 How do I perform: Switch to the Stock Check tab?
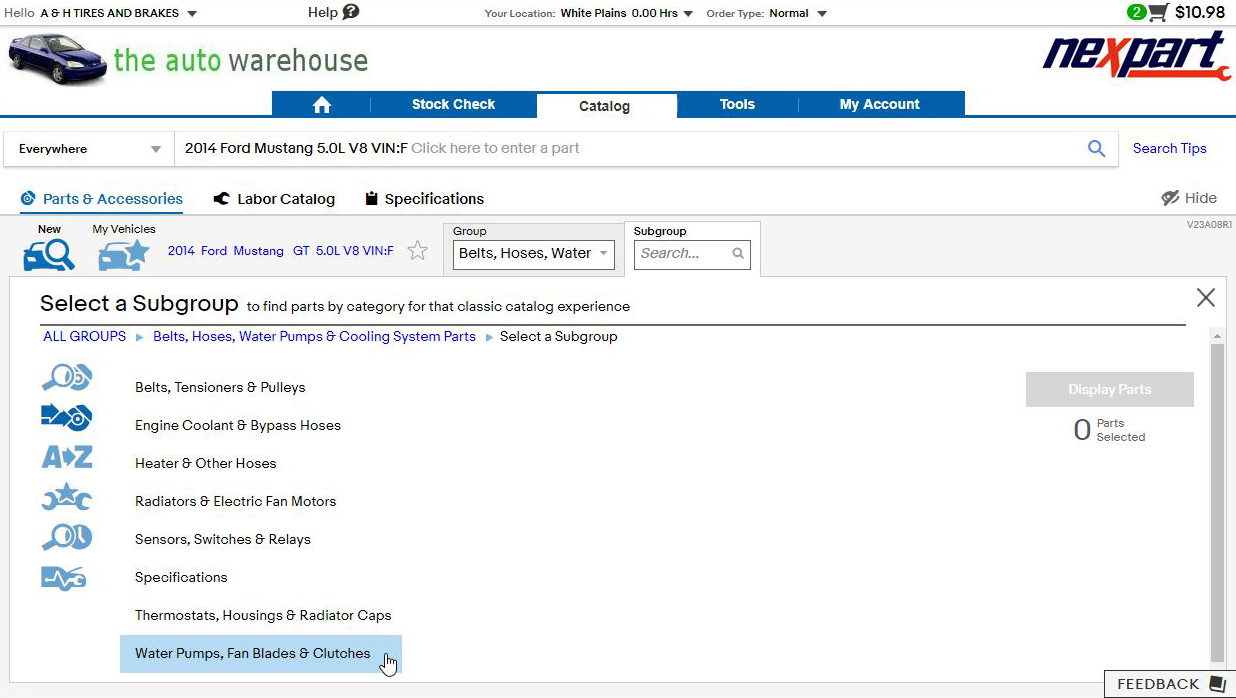point(453,105)
